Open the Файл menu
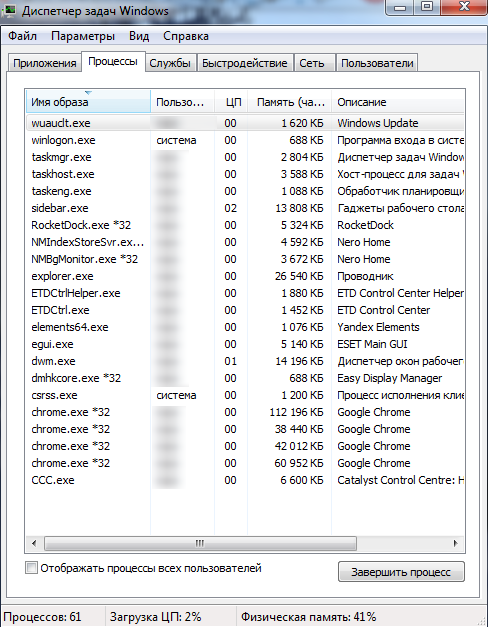Viewport: 488px width, 627px height. (22, 36)
